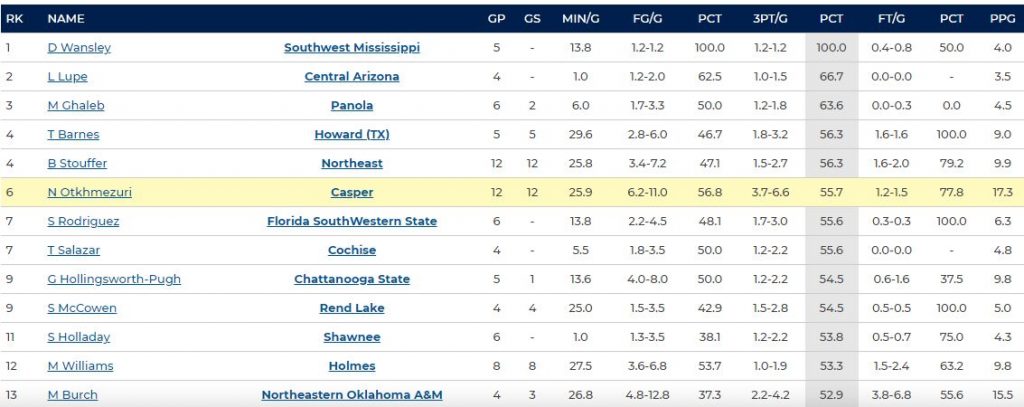Open M Burch player profile
The width and height of the screenshot is (1024, 407).
click(73, 396)
